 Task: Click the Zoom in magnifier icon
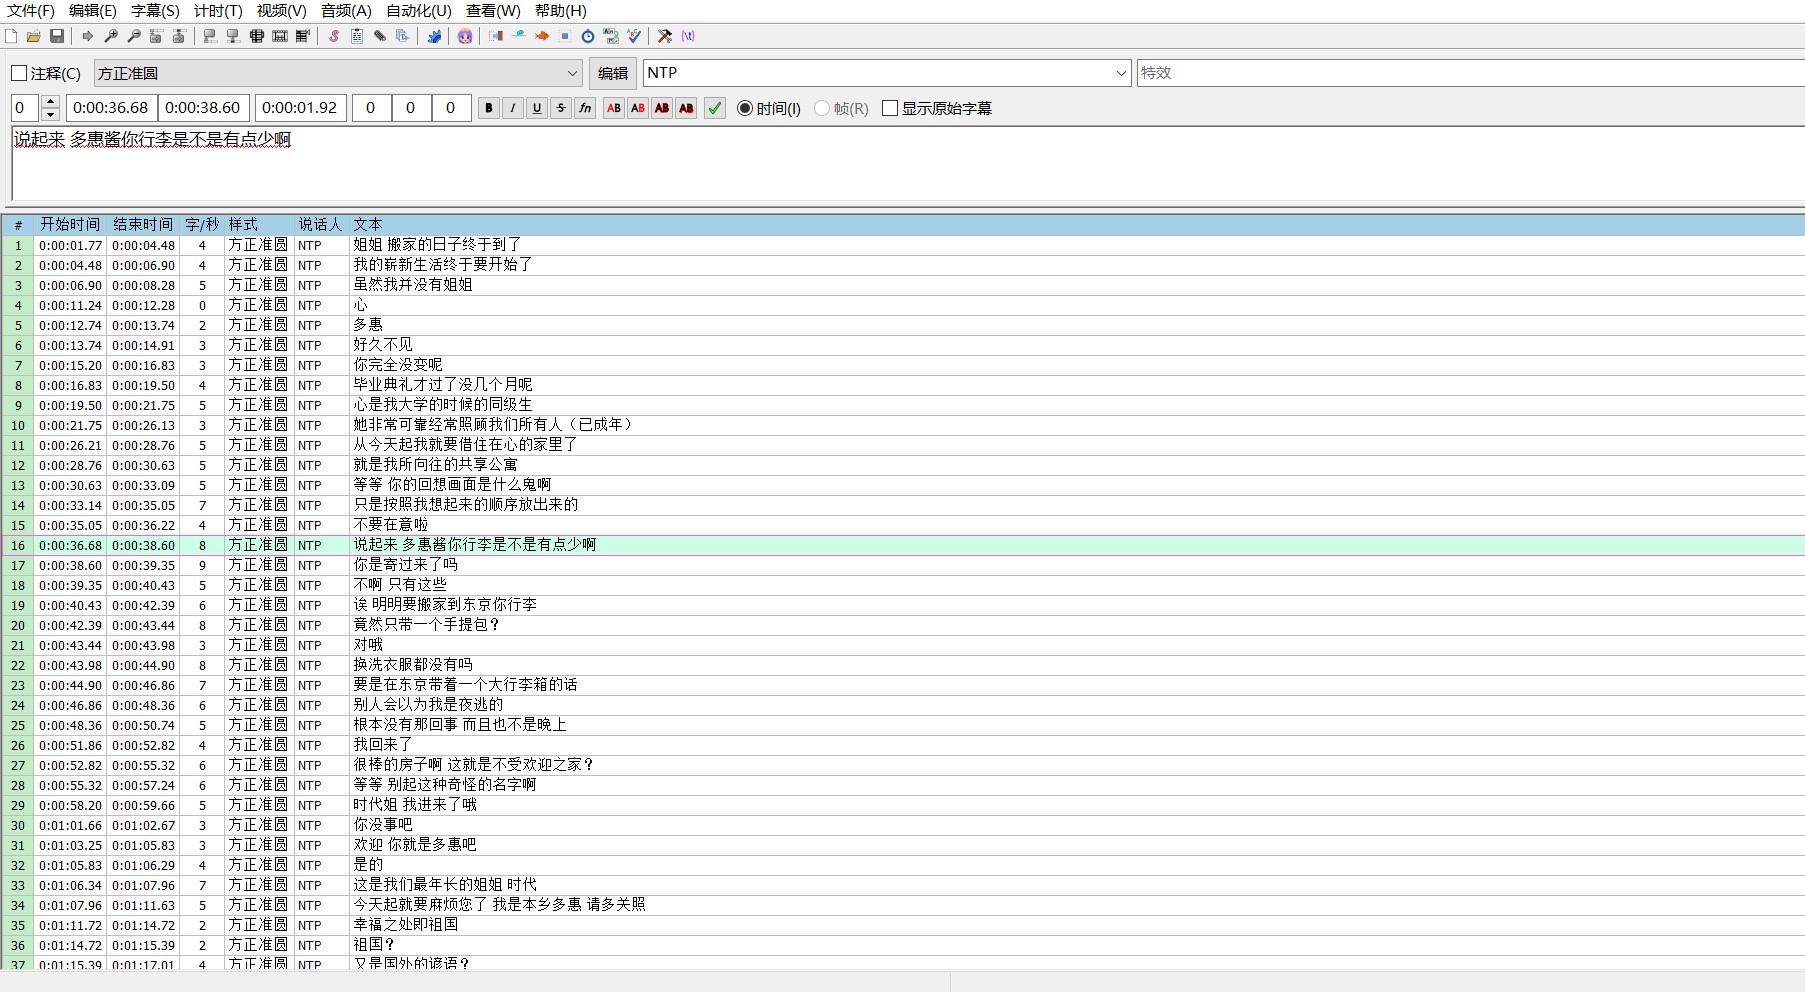pyautogui.click(x=111, y=36)
